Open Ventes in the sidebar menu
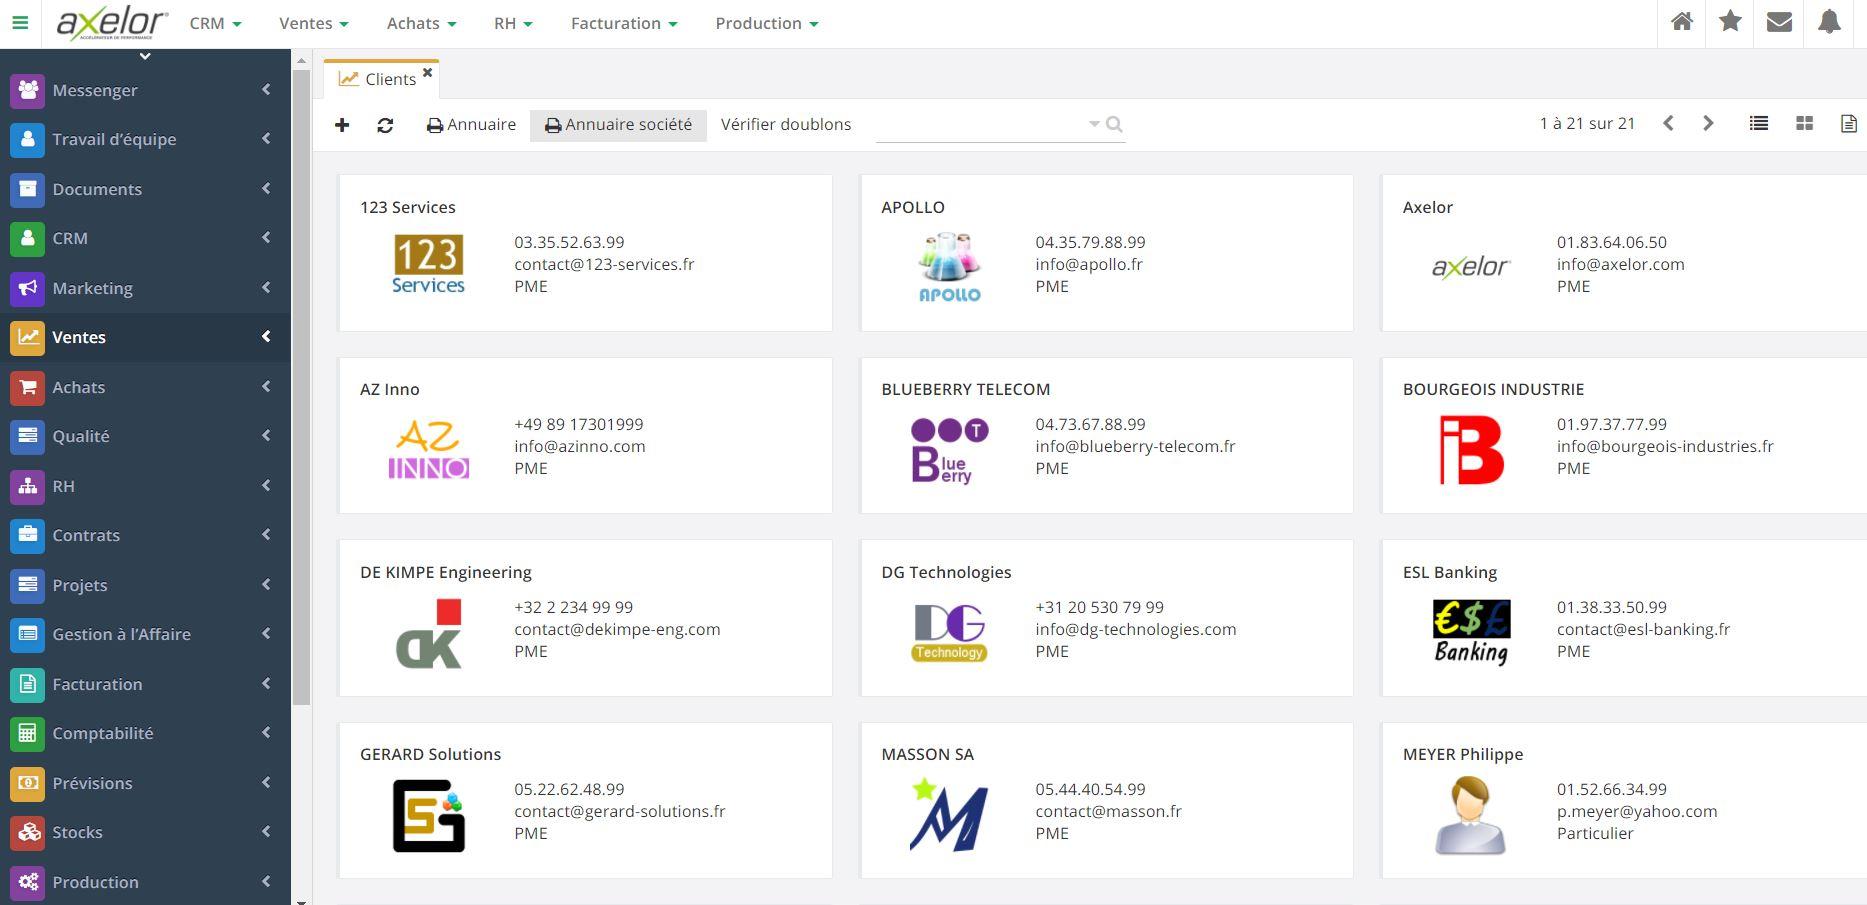This screenshot has width=1867, height=905. [x=145, y=337]
